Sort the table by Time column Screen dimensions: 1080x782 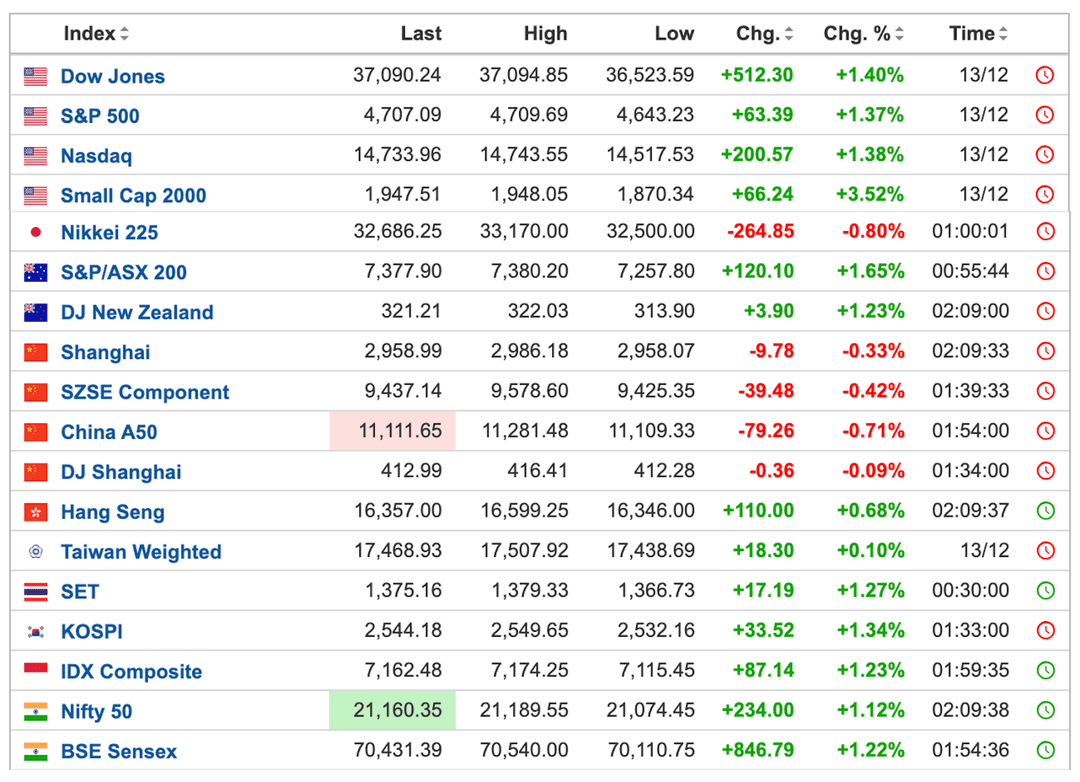[x=978, y=33]
